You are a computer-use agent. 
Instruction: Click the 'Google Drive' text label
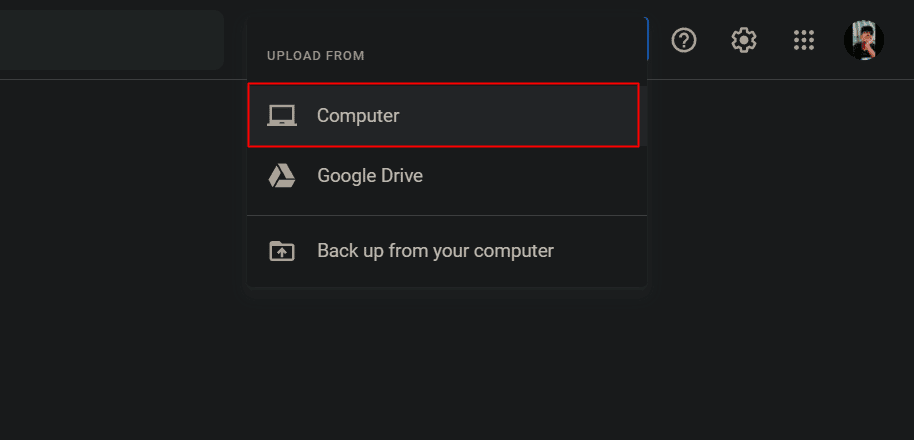point(370,175)
